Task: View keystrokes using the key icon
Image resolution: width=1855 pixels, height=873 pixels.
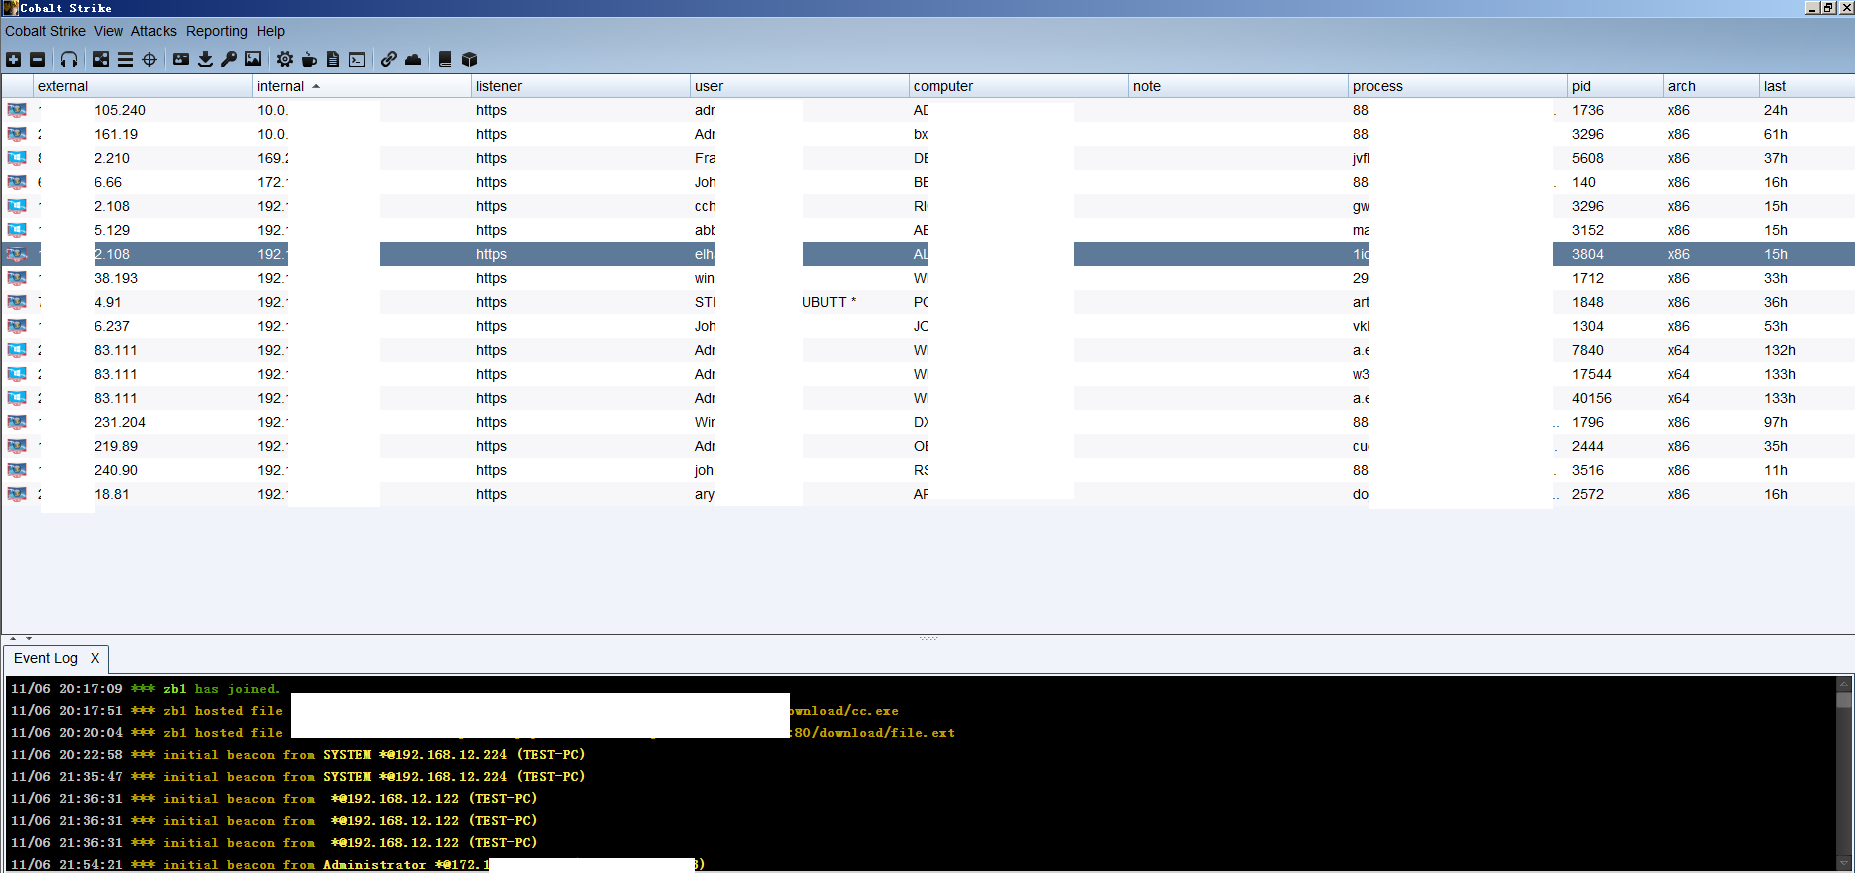Action: pyautogui.click(x=229, y=60)
